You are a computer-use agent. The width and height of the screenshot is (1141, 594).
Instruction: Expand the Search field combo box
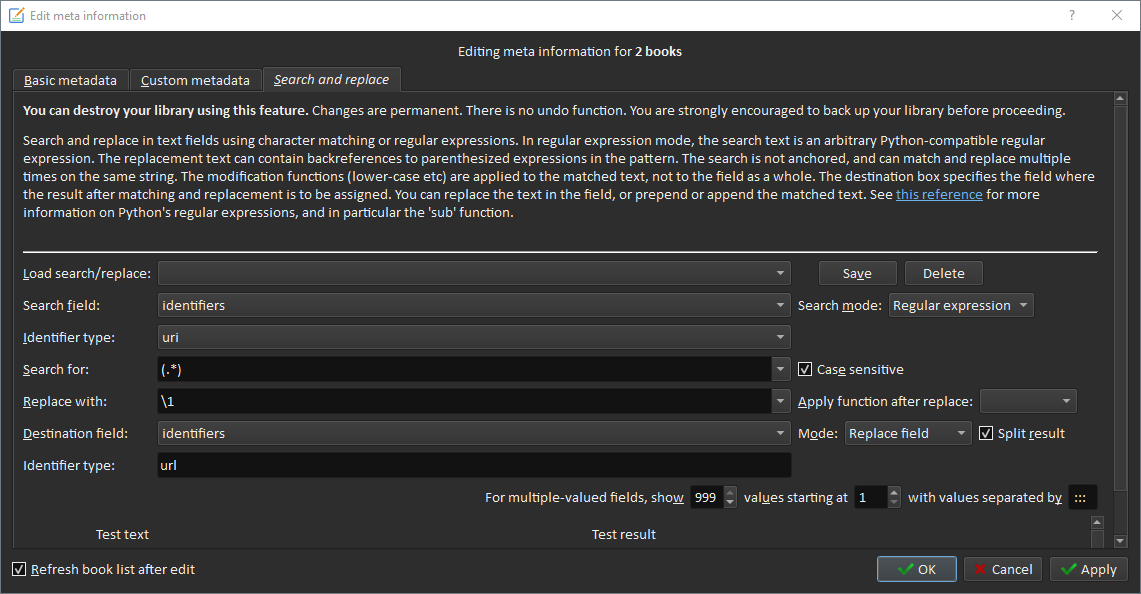point(474,305)
